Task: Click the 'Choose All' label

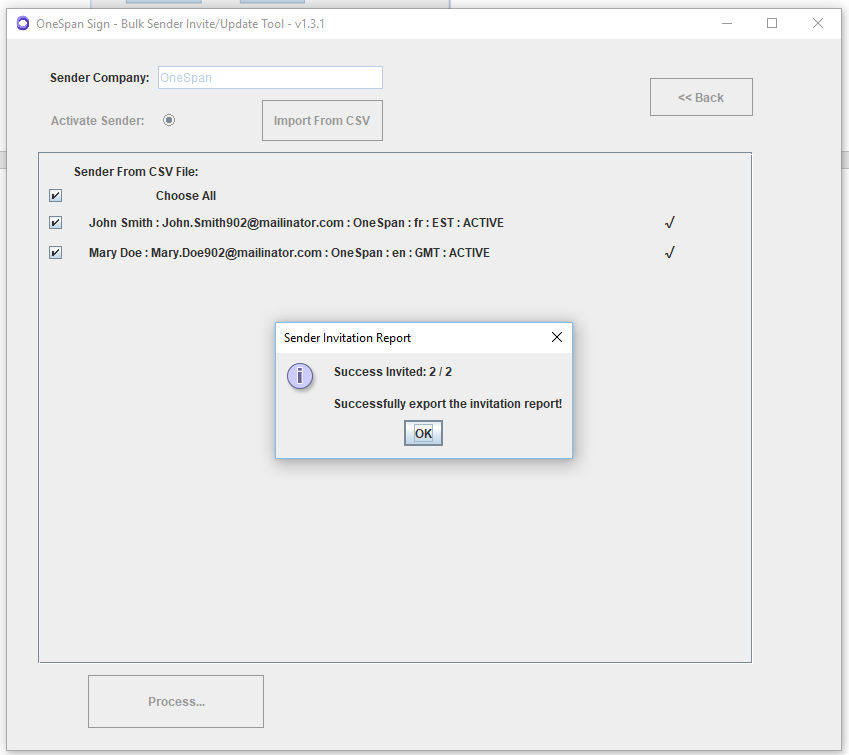Action: [x=186, y=196]
